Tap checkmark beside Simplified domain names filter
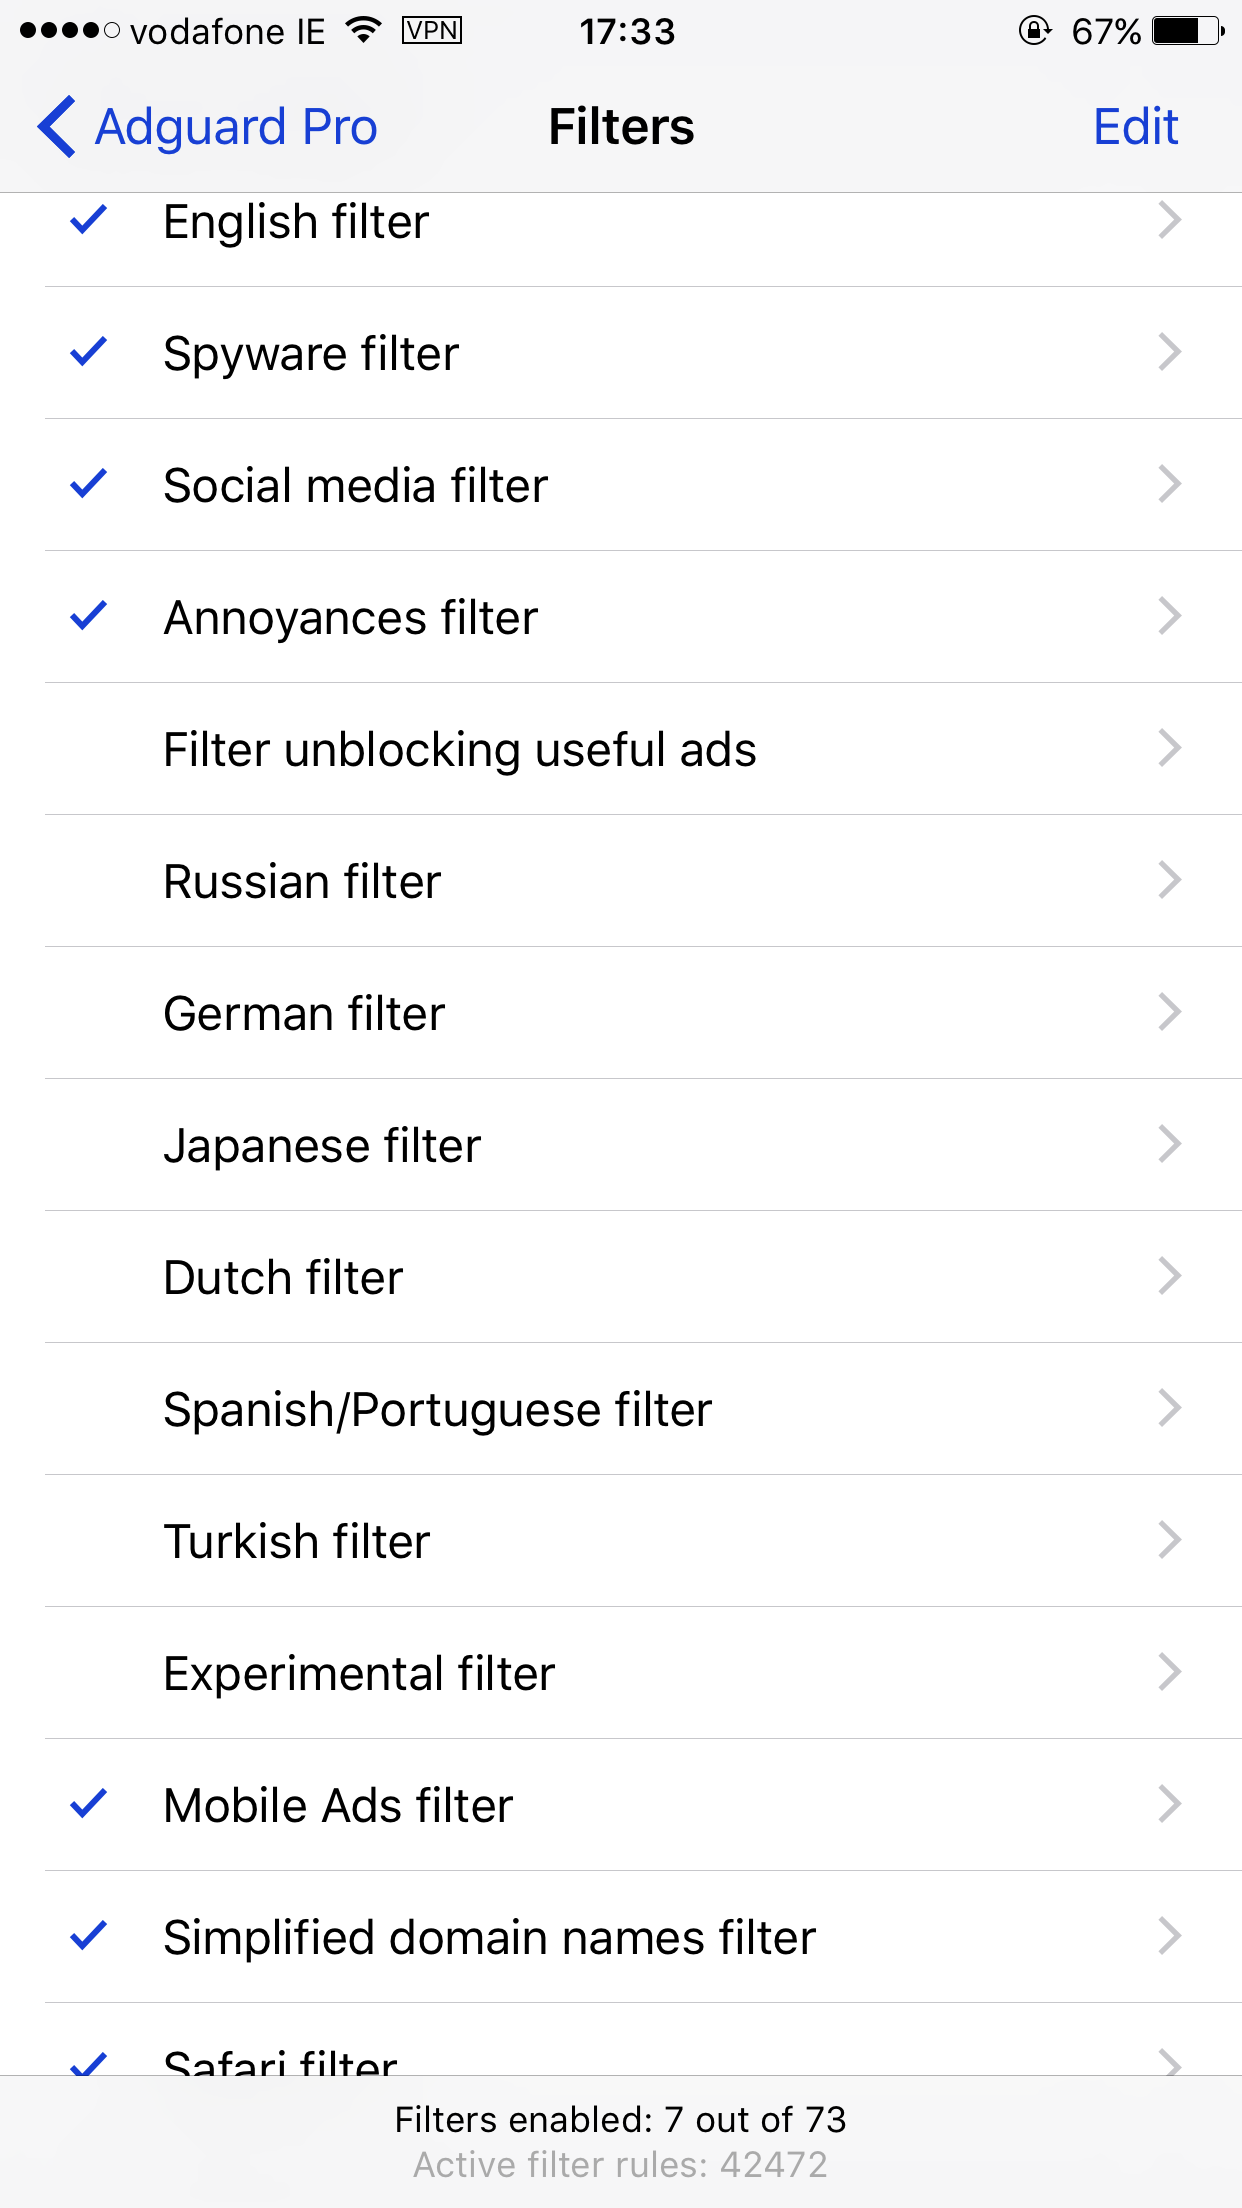This screenshot has width=1242, height=2208. [x=89, y=1936]
